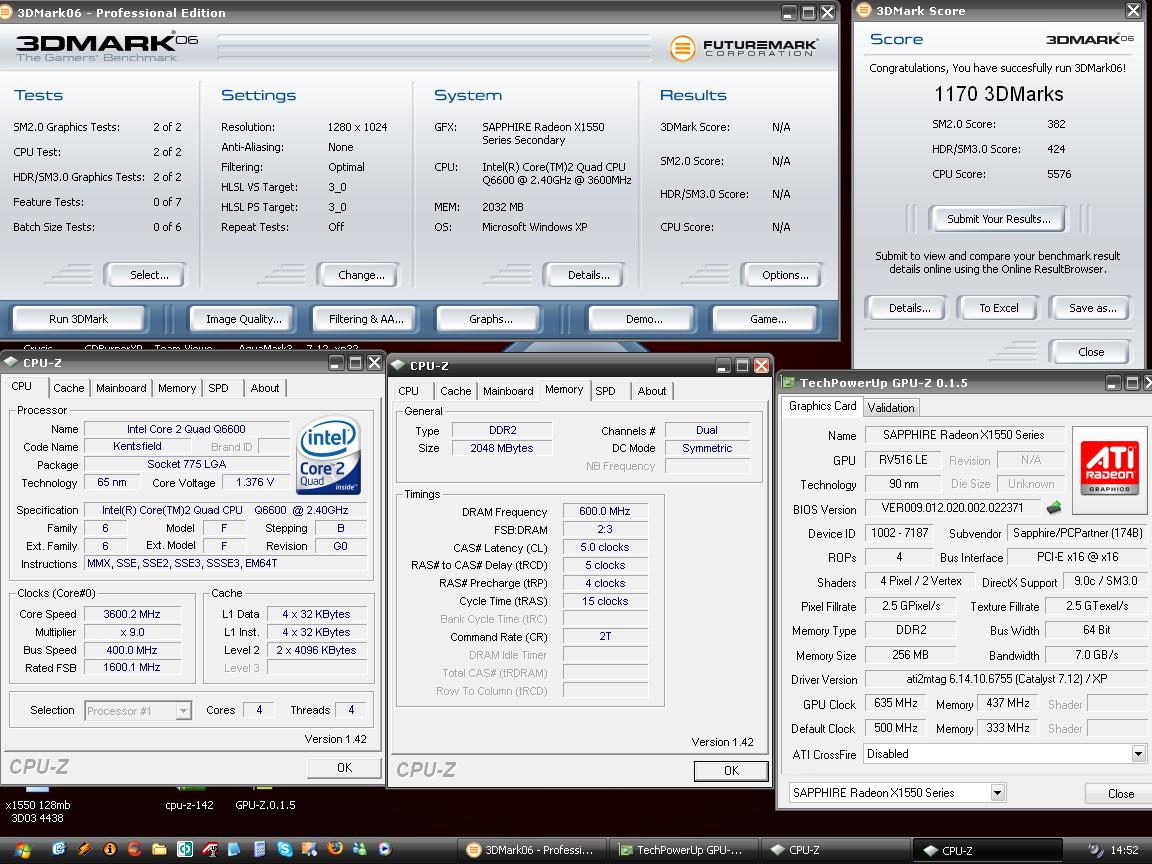Switch to 3DMark06 taskbar button

[534, 850]
